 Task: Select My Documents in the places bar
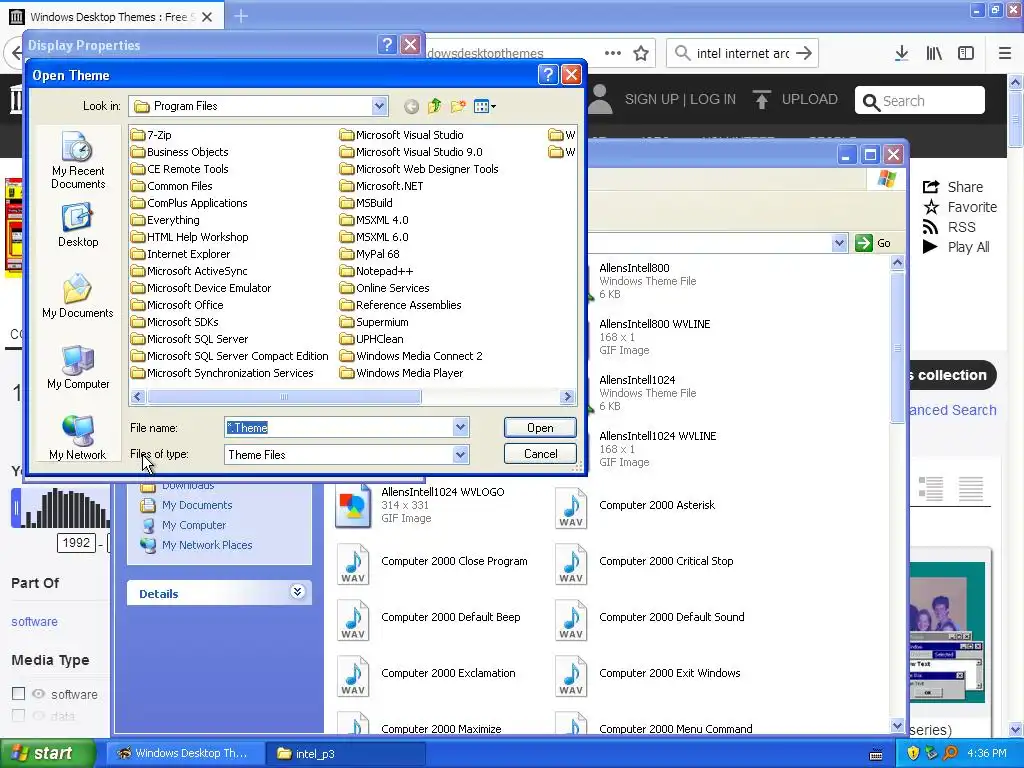[78, 296]
